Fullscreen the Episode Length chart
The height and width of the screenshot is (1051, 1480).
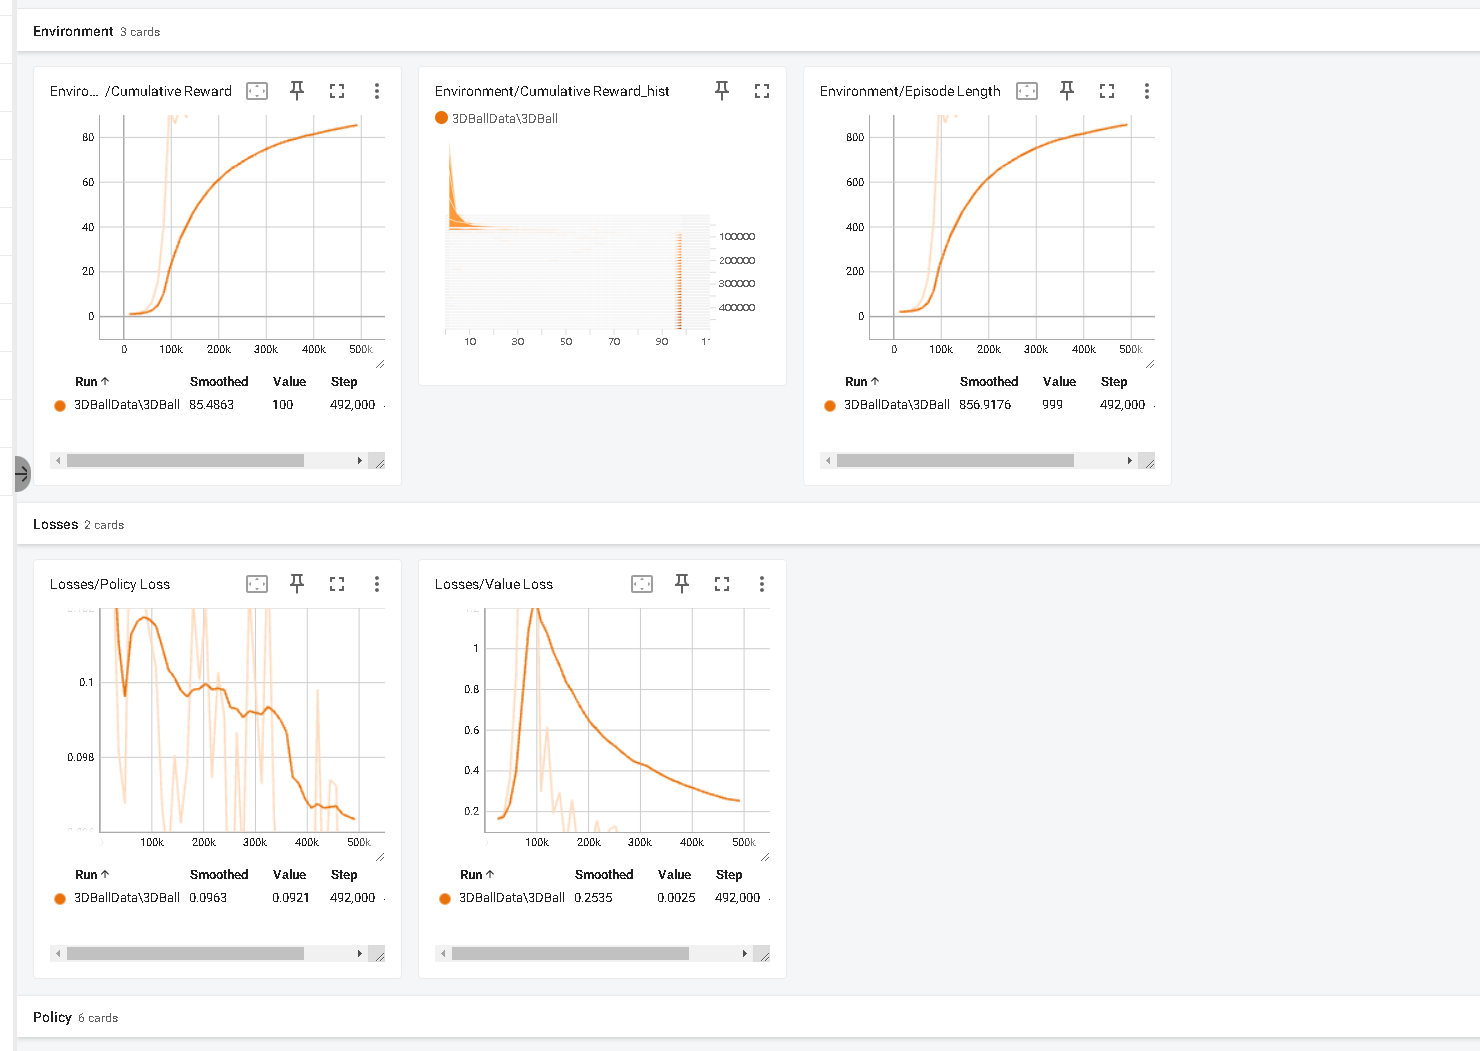(1107, 91)
